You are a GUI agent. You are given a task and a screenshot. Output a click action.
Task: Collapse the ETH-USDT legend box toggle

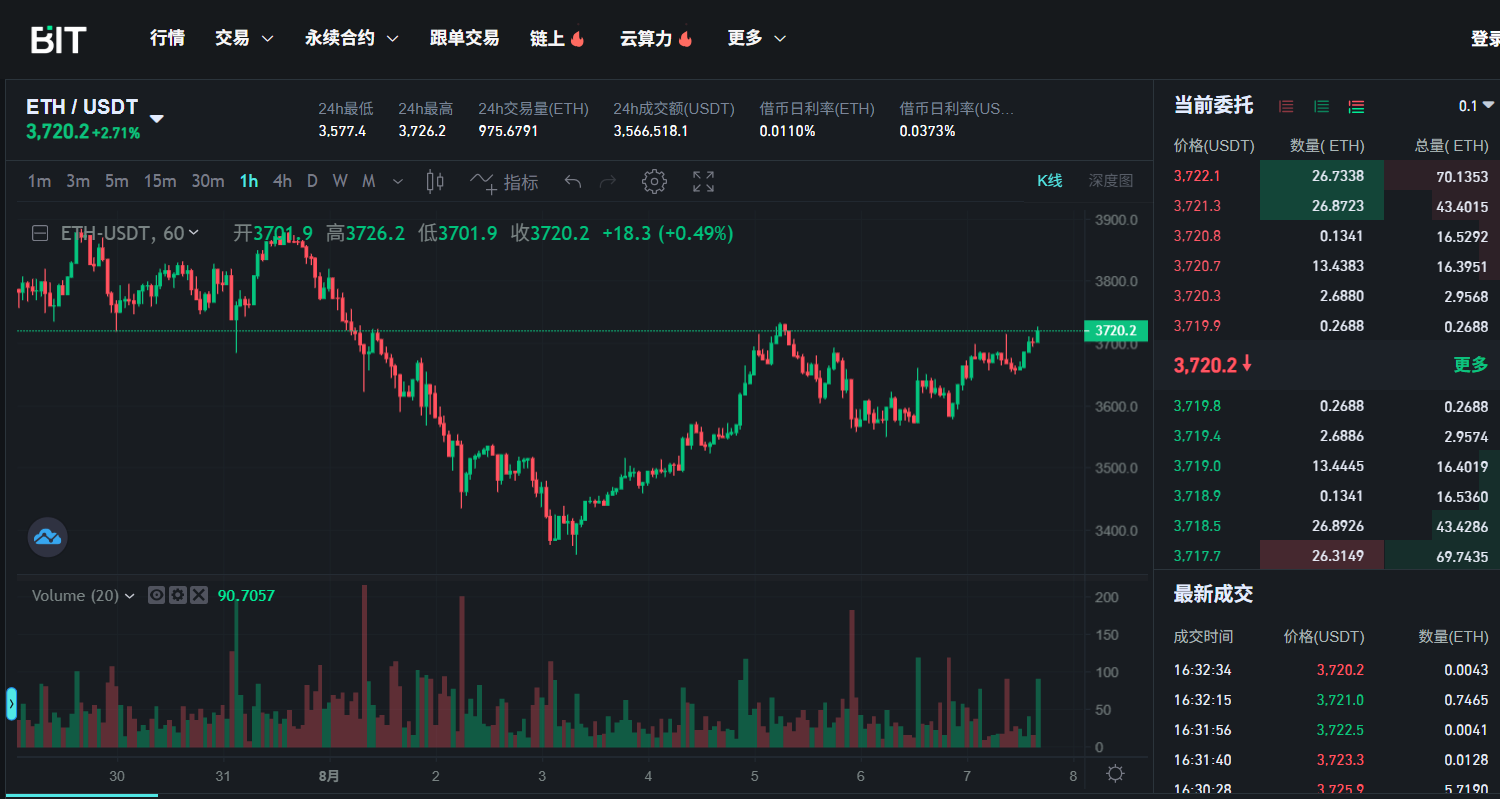point(40,233)
